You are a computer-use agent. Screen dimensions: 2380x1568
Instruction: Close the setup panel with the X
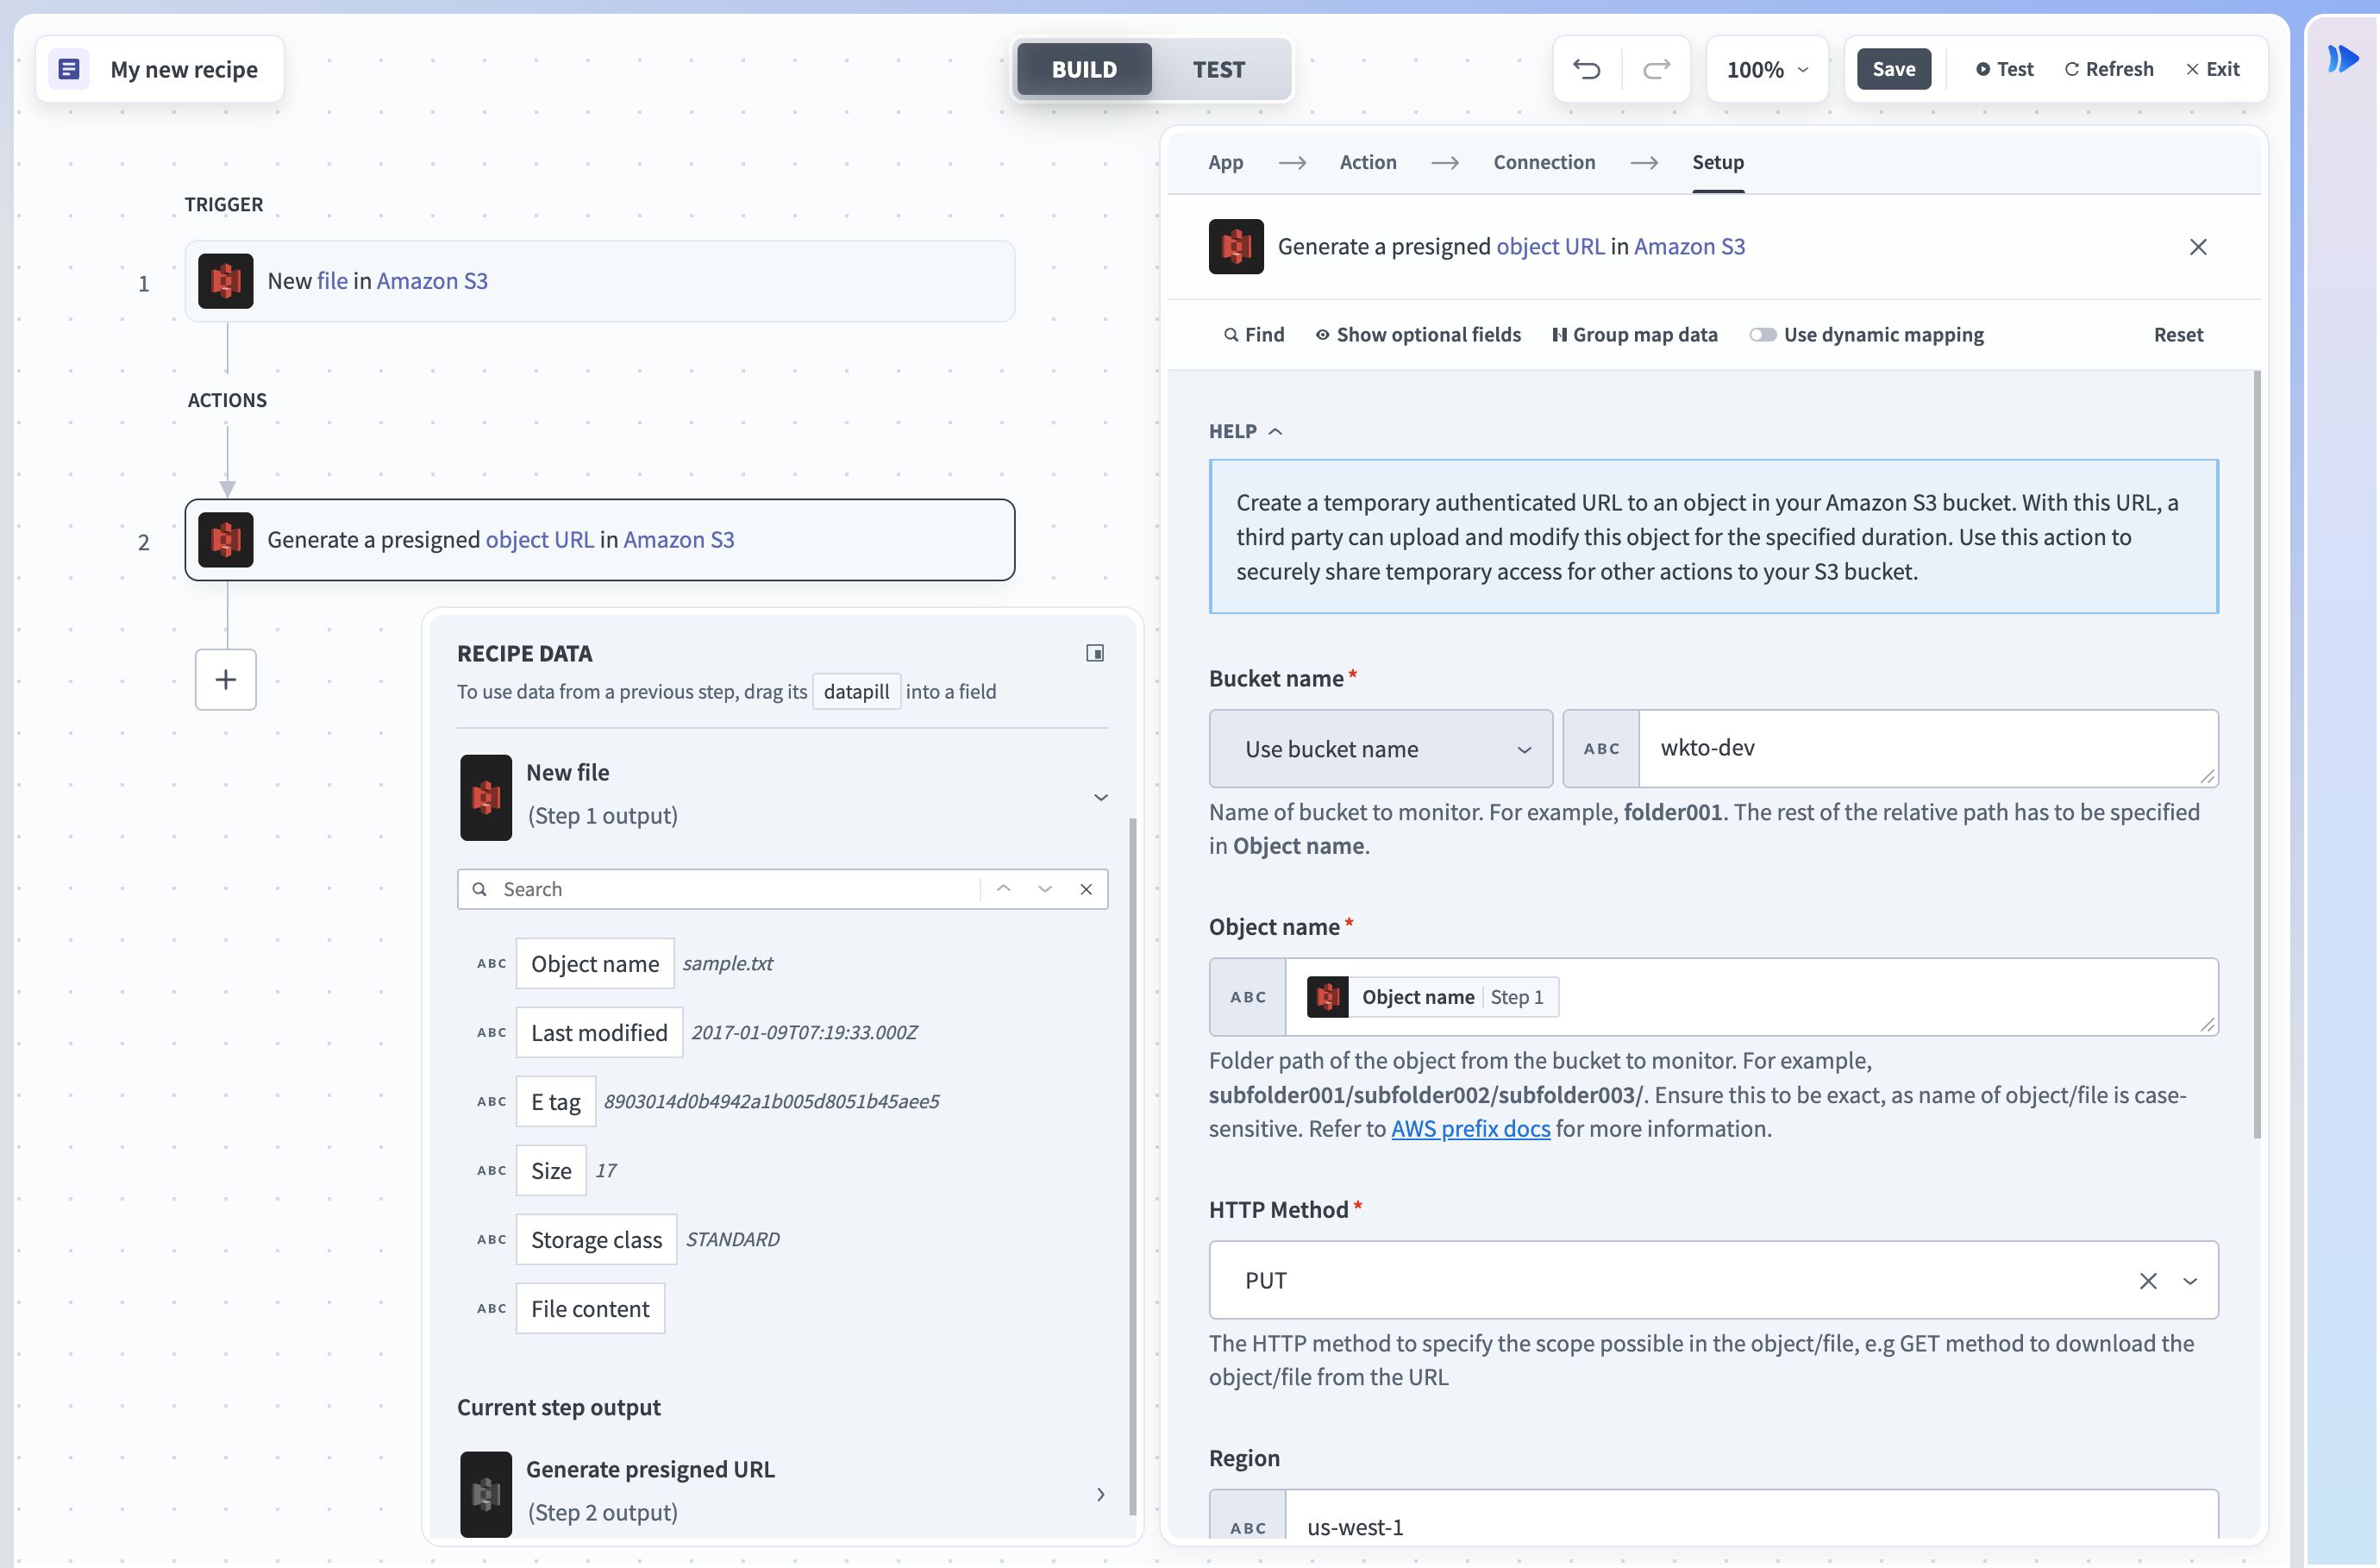(2198, 247)
